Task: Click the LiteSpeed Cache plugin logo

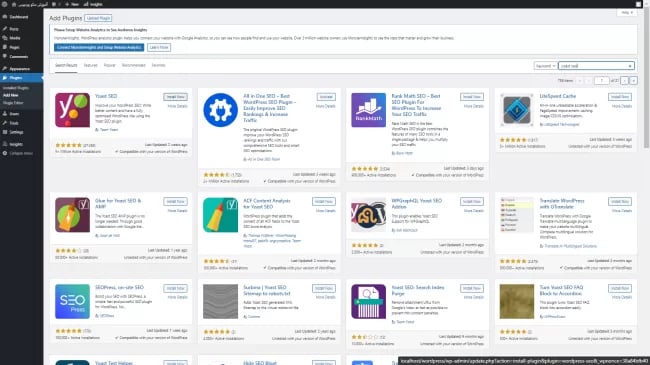Action: click(x=517, y=110)
